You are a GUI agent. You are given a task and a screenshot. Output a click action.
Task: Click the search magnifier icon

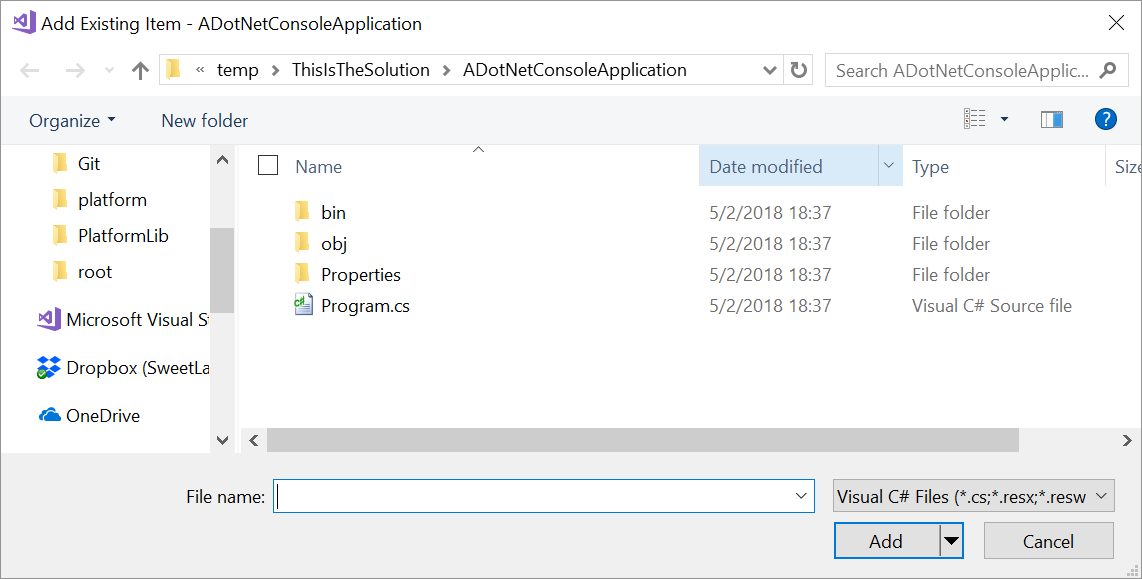(1108, 70)
